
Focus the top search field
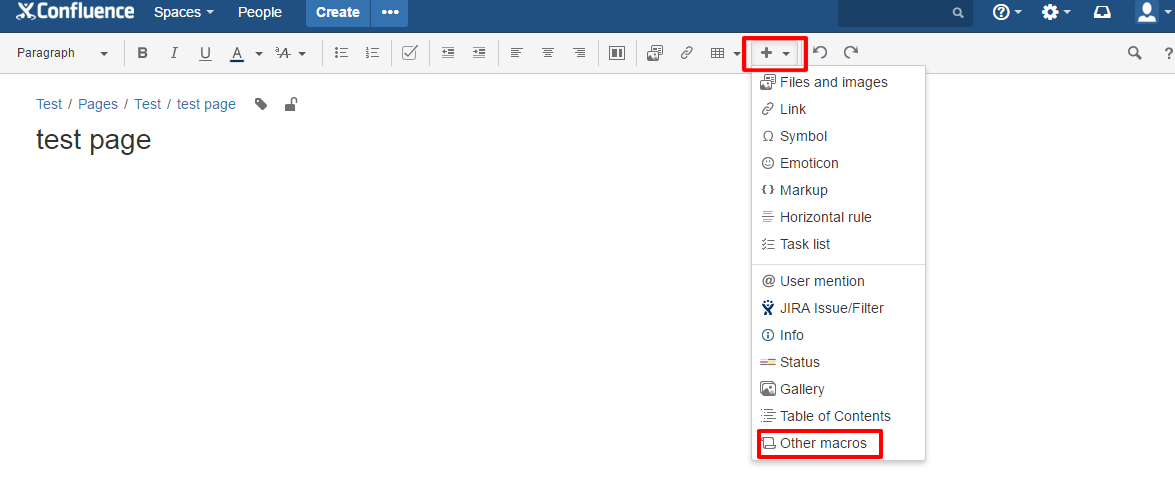click(x=905, y=13)
